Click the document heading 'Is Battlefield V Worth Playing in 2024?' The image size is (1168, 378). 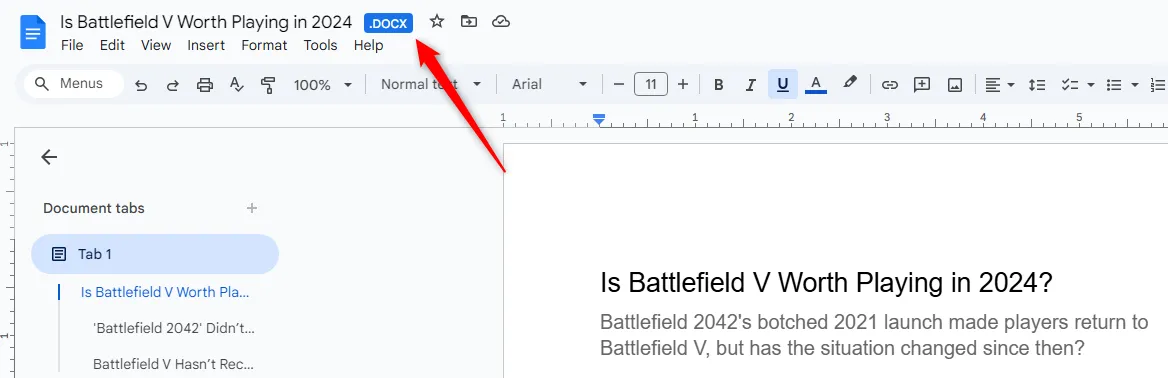click(826, 283)
